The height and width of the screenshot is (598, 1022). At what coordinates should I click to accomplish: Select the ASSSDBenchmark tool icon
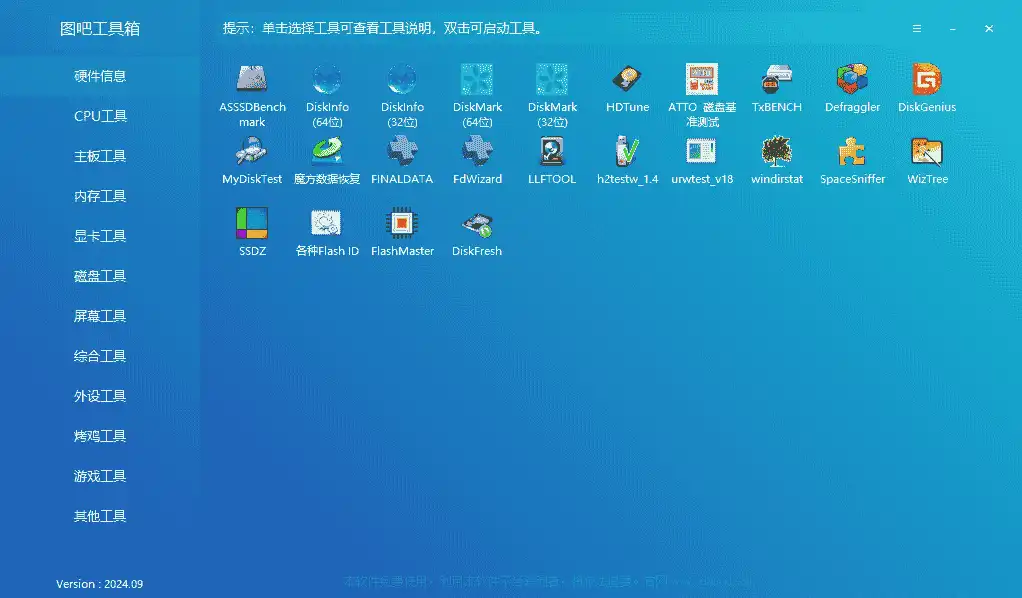(252, 79)
